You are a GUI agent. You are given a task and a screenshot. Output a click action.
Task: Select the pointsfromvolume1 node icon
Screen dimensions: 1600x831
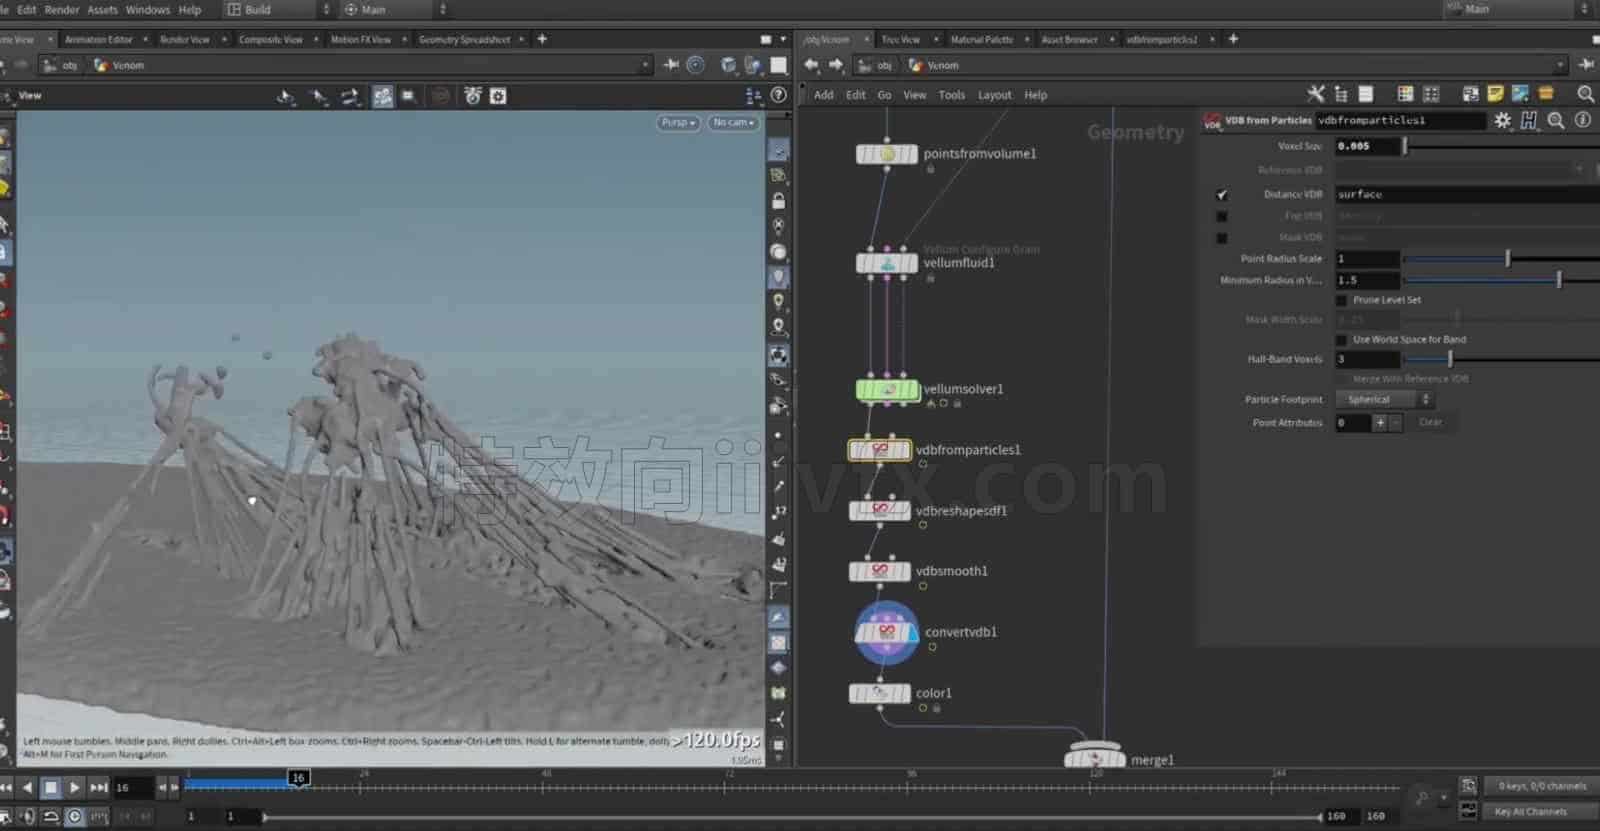887,154
